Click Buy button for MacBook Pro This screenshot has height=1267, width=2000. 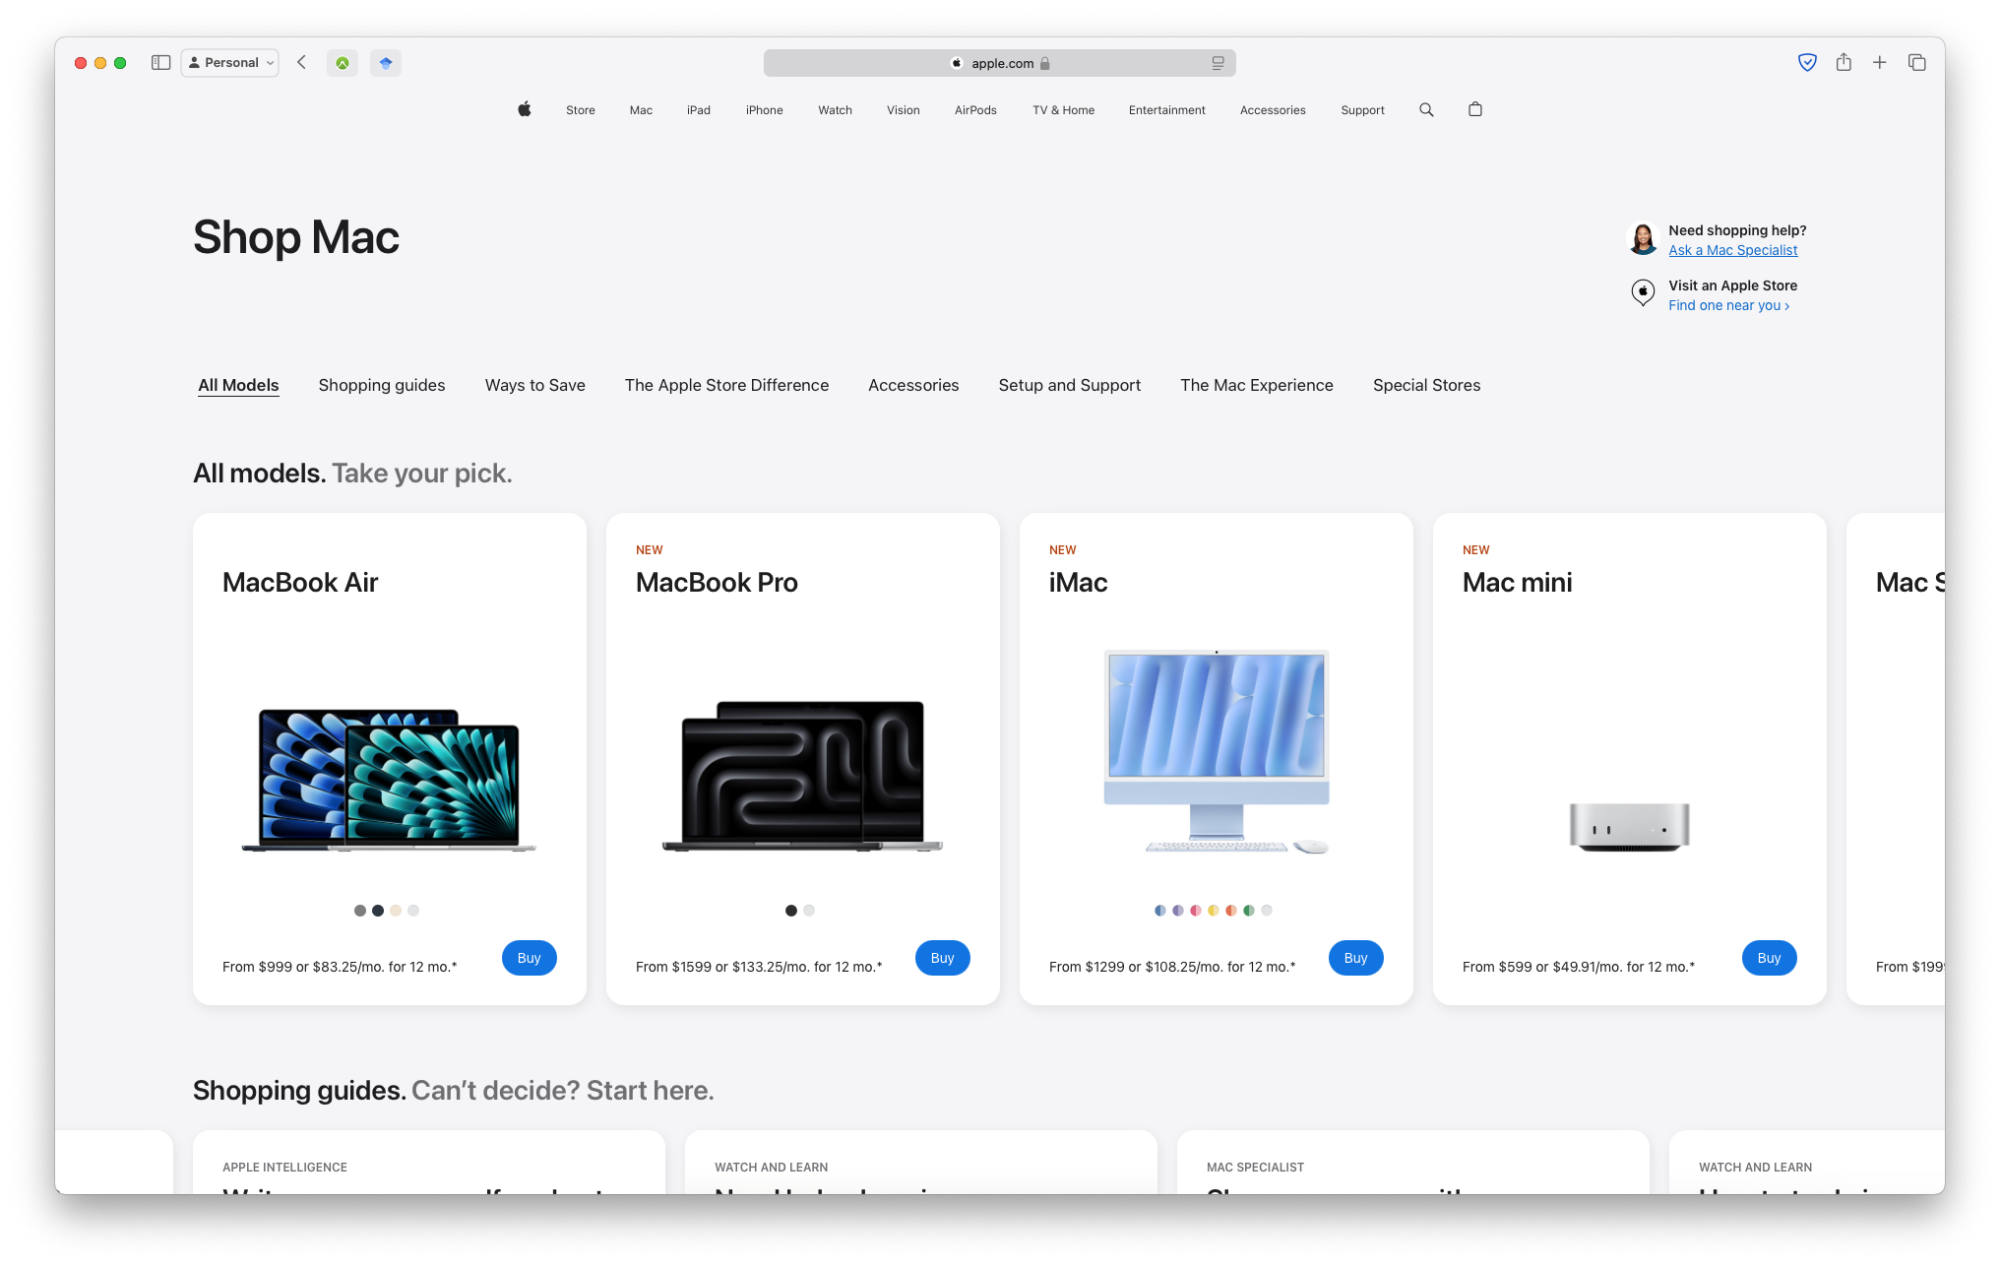pos(942,958)
